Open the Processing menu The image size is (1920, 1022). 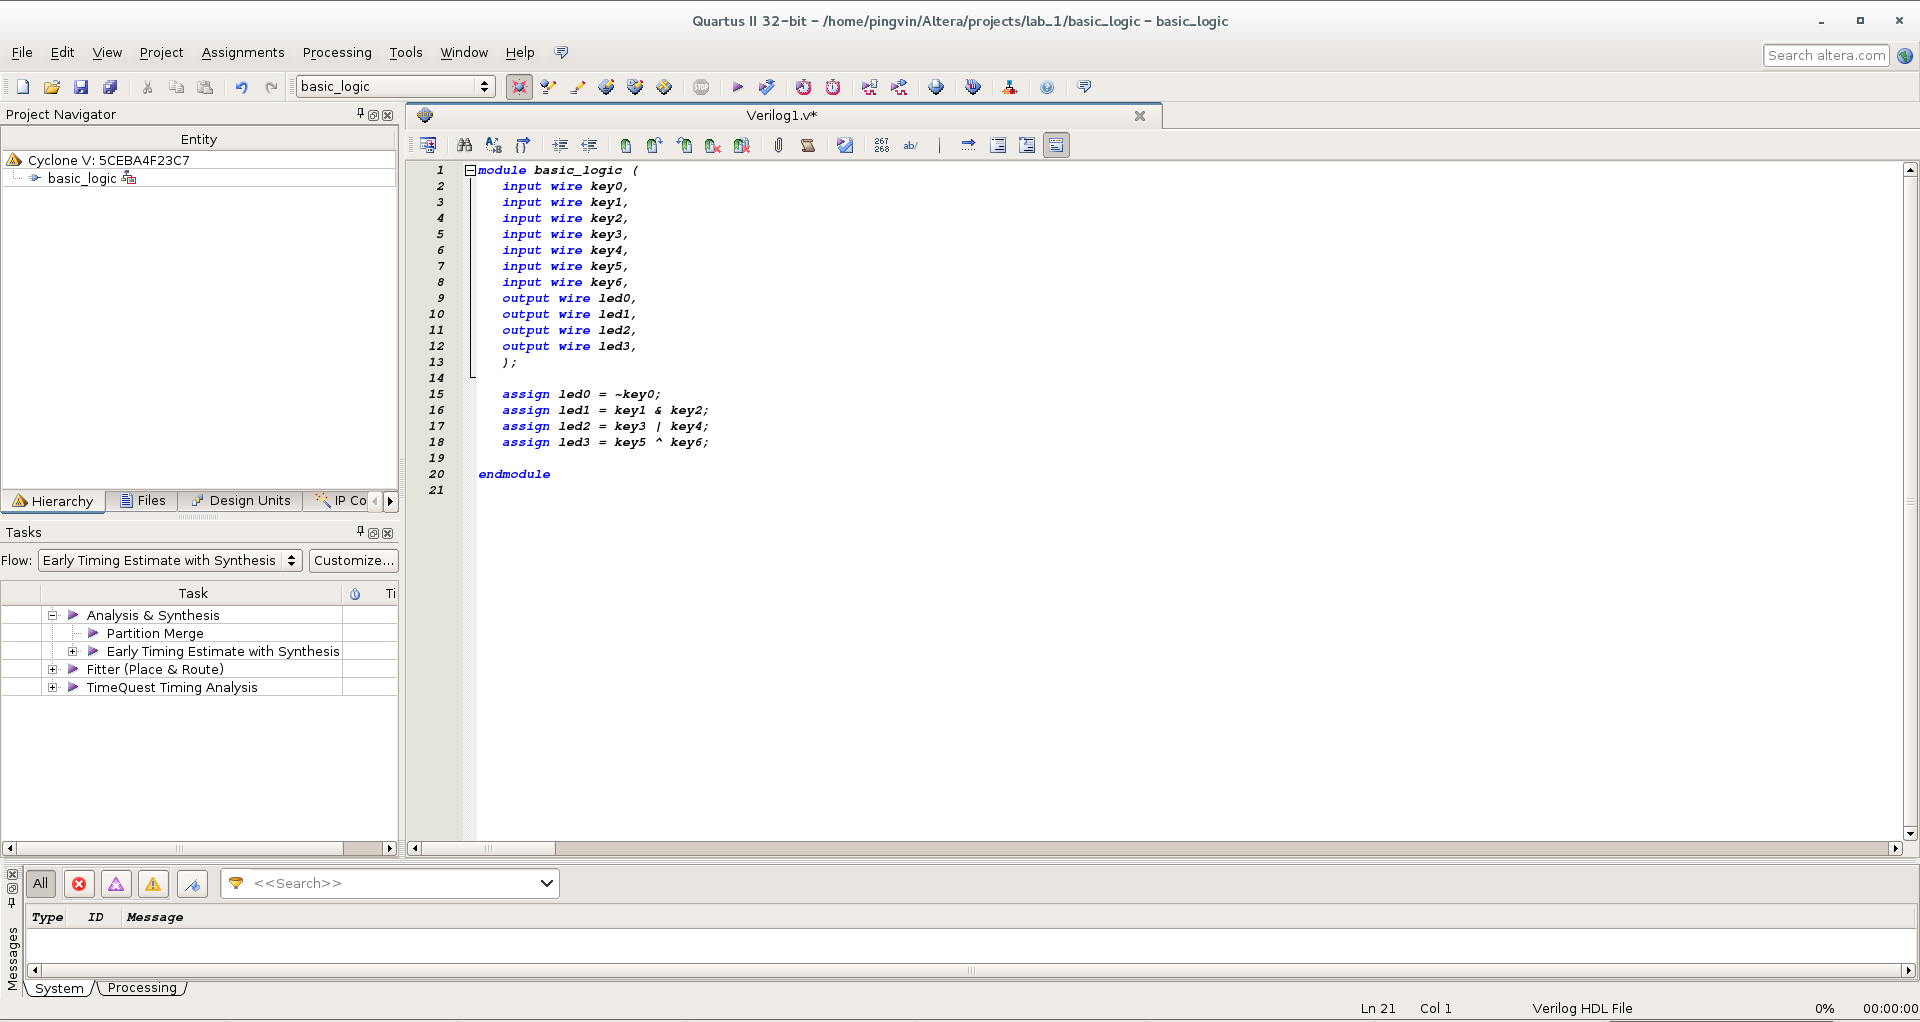coord(337,53)
